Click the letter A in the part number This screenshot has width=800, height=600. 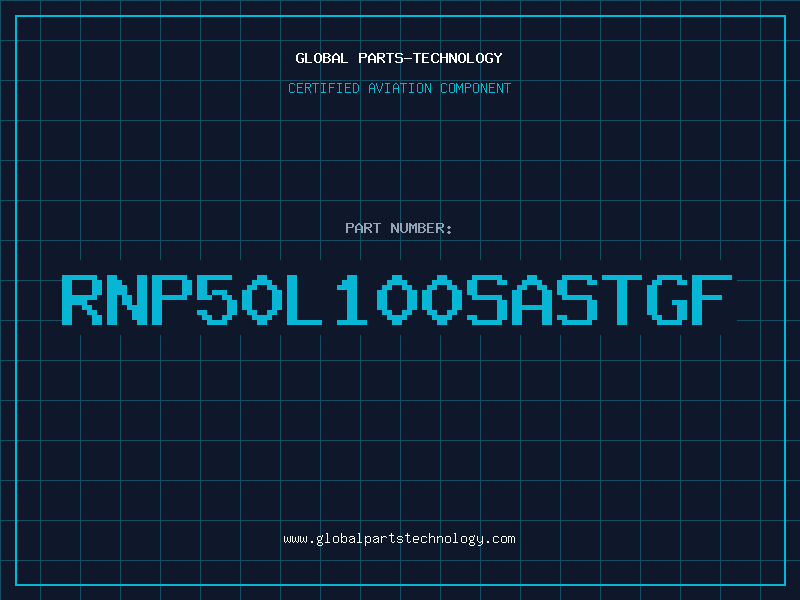click(x=532, y=299)
